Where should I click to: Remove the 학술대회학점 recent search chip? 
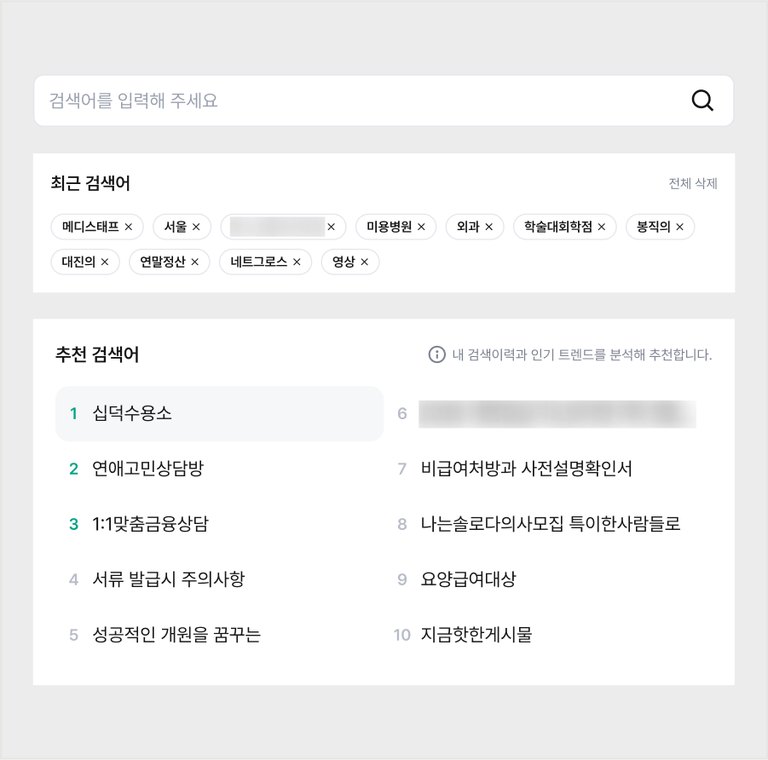(x=601, y=227)
